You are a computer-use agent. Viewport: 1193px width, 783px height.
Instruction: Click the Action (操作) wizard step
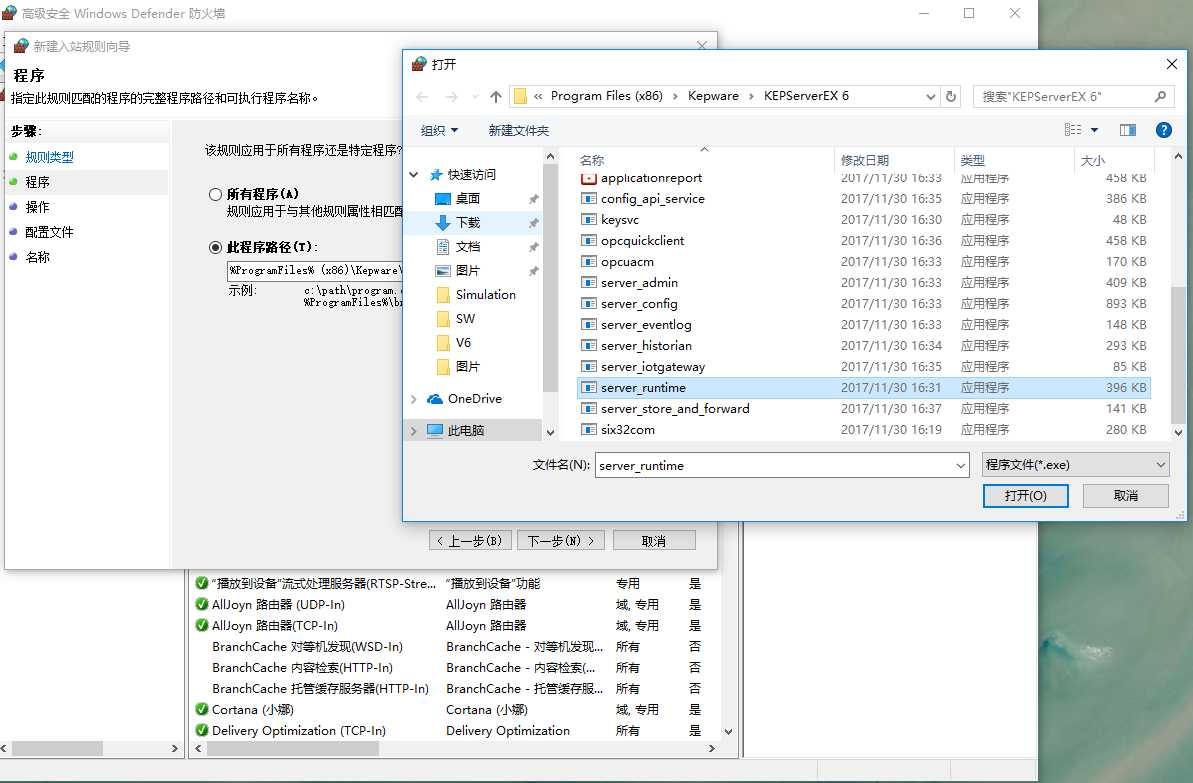[x=37, y=207]
